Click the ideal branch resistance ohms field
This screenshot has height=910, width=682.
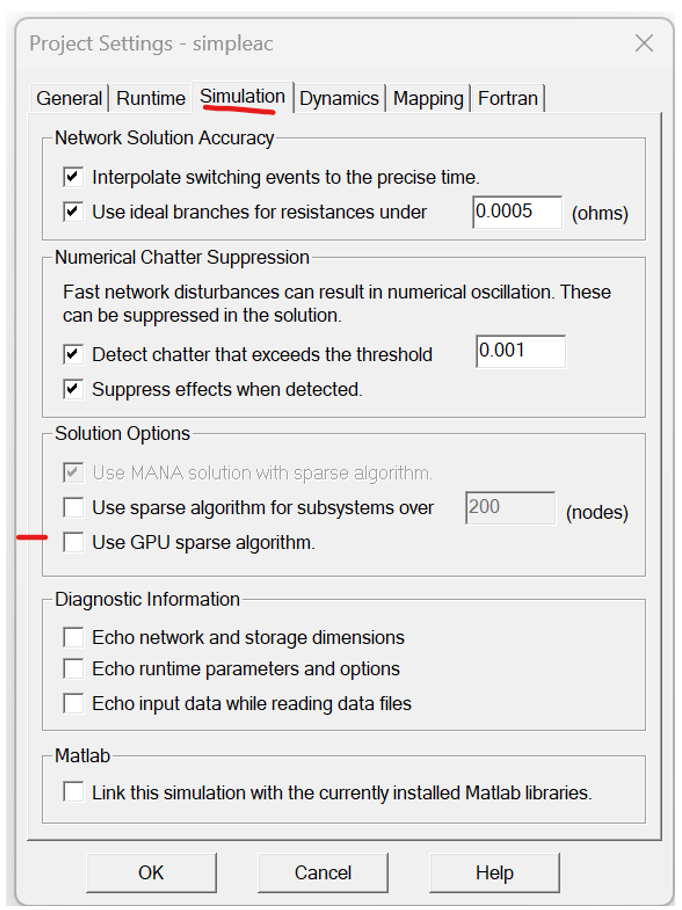pyautogui.click(x=516, y=212)
